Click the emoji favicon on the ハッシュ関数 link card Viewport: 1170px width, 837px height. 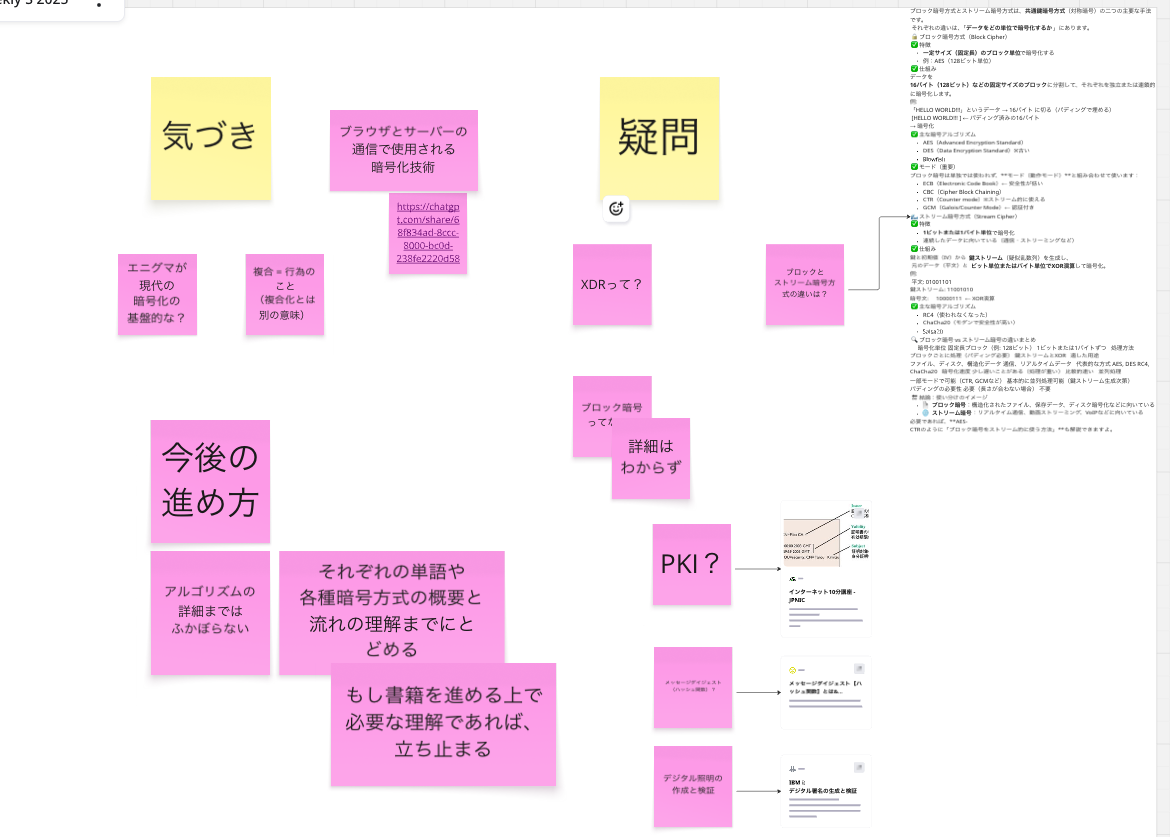(x=791, y=670)
